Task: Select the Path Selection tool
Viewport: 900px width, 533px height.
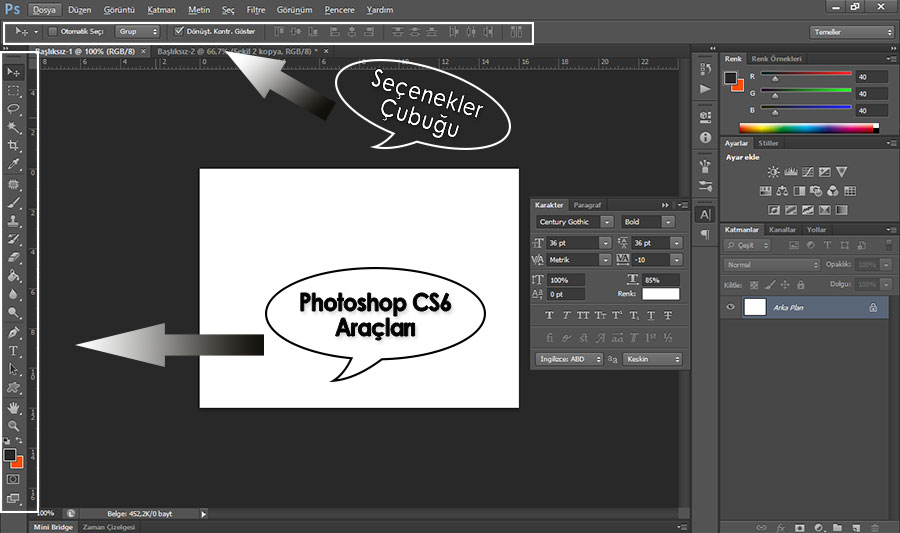Action: click(x=13, y=369)
